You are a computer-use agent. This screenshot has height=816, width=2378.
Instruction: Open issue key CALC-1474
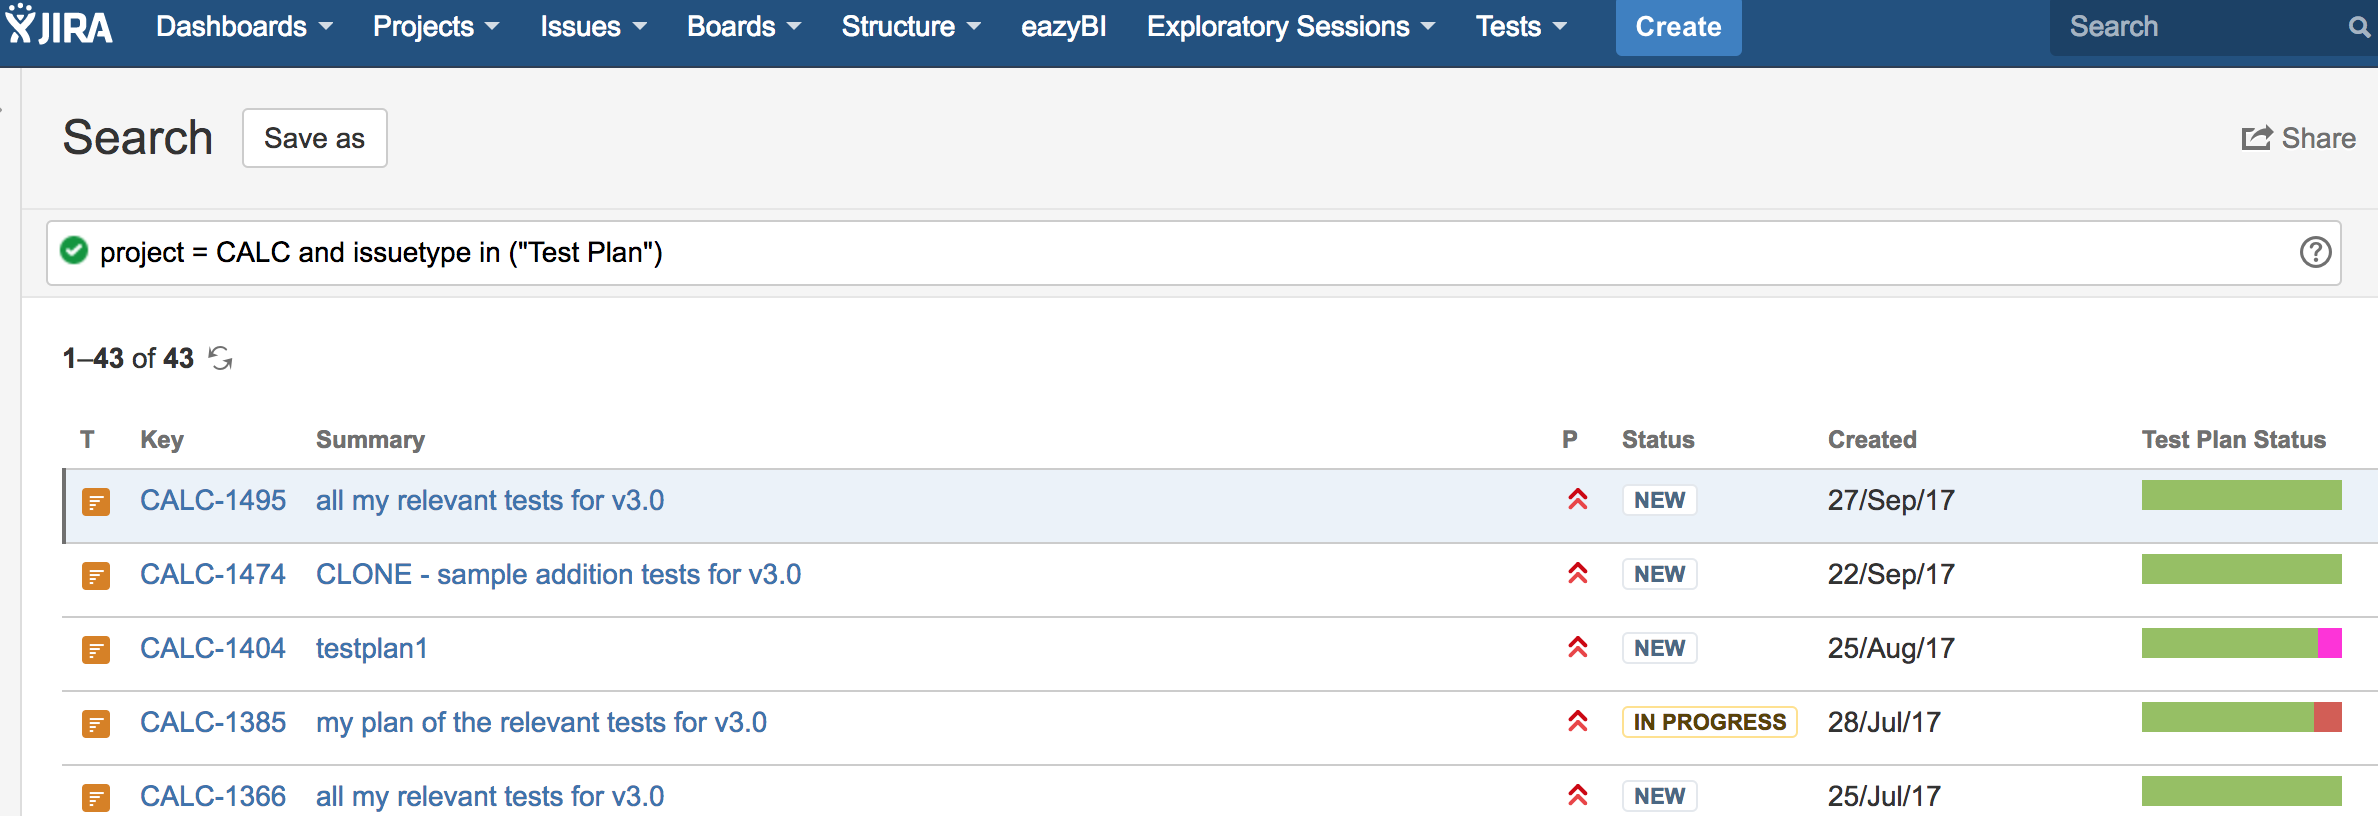(x=213, y=574)
